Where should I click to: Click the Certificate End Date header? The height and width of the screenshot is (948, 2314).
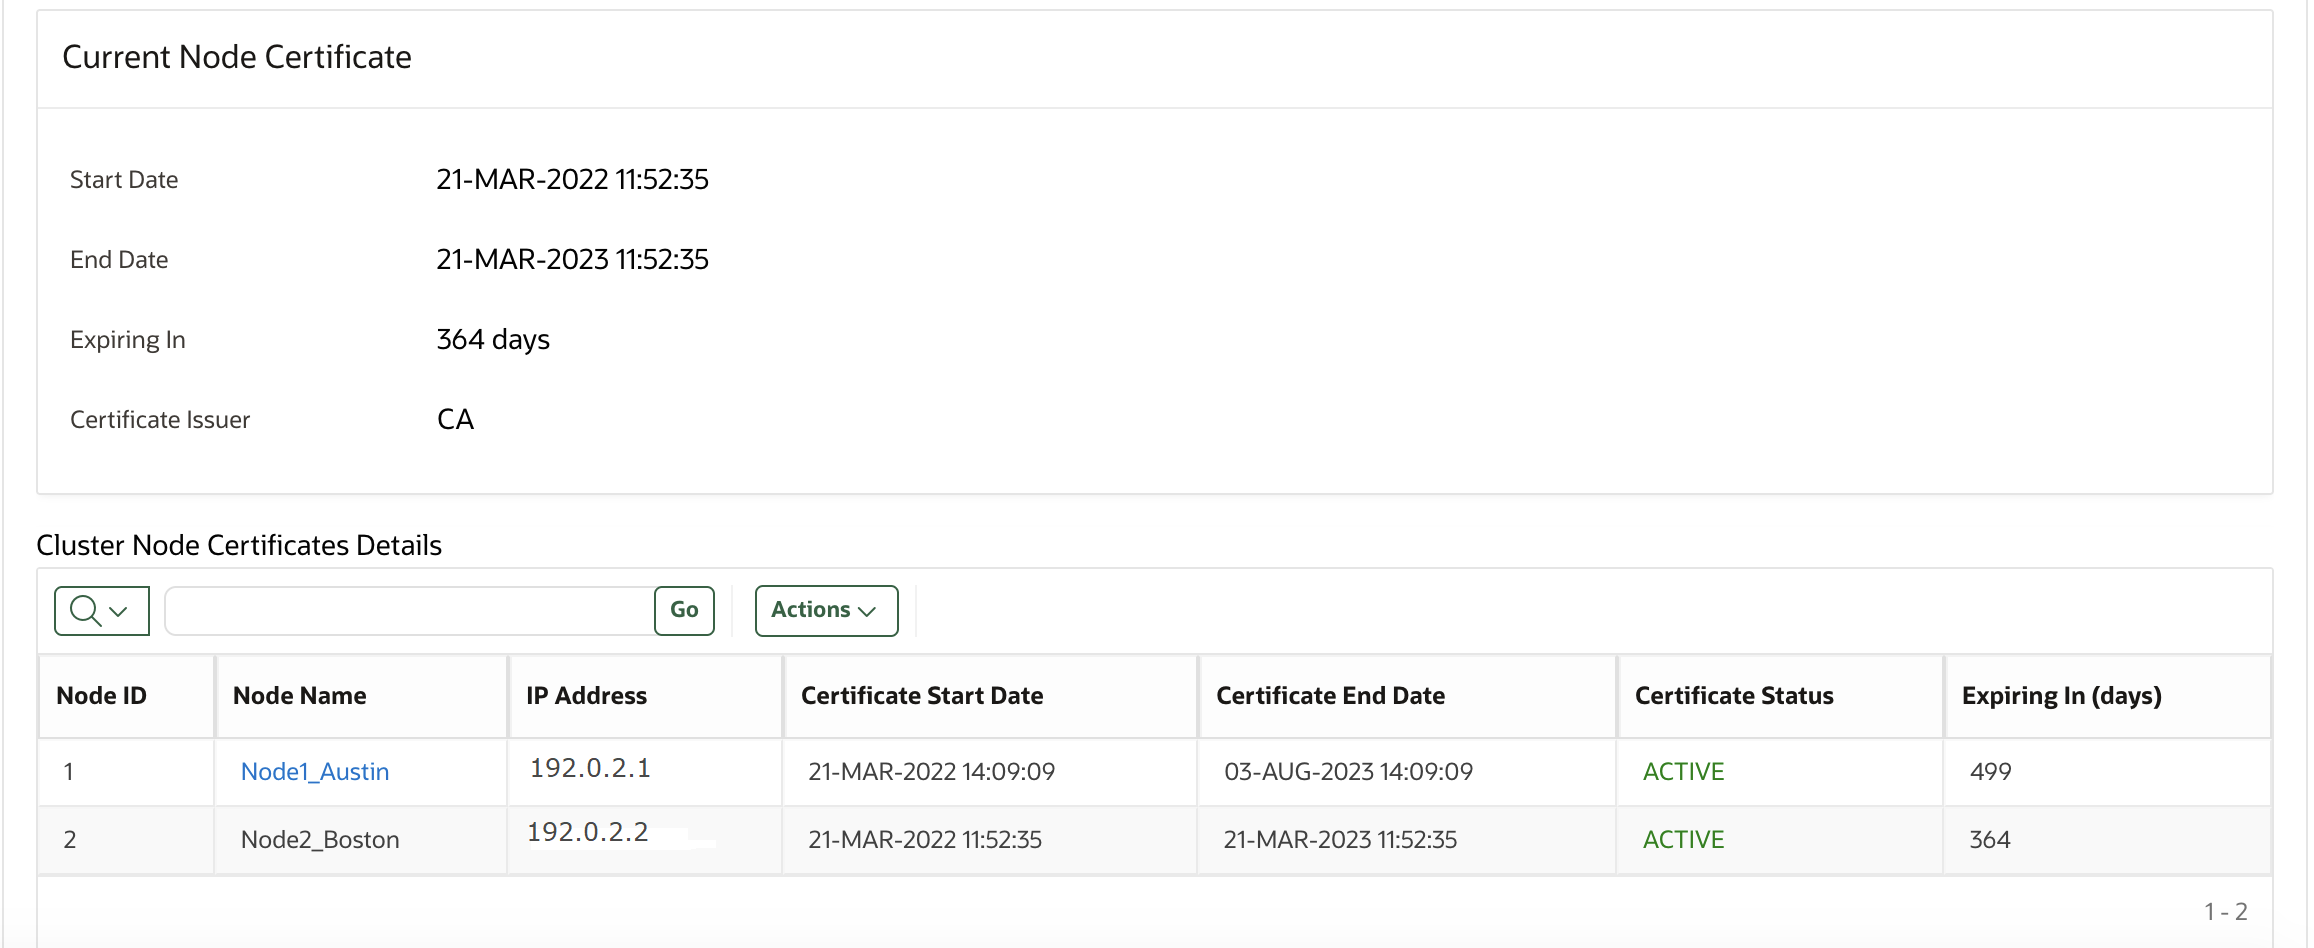1329,695
